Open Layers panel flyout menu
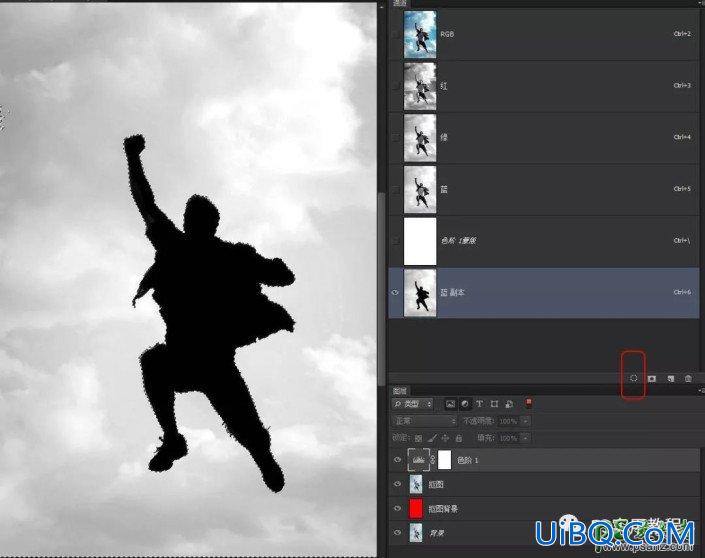The image size is (705, 558). [x=701, y=390]
